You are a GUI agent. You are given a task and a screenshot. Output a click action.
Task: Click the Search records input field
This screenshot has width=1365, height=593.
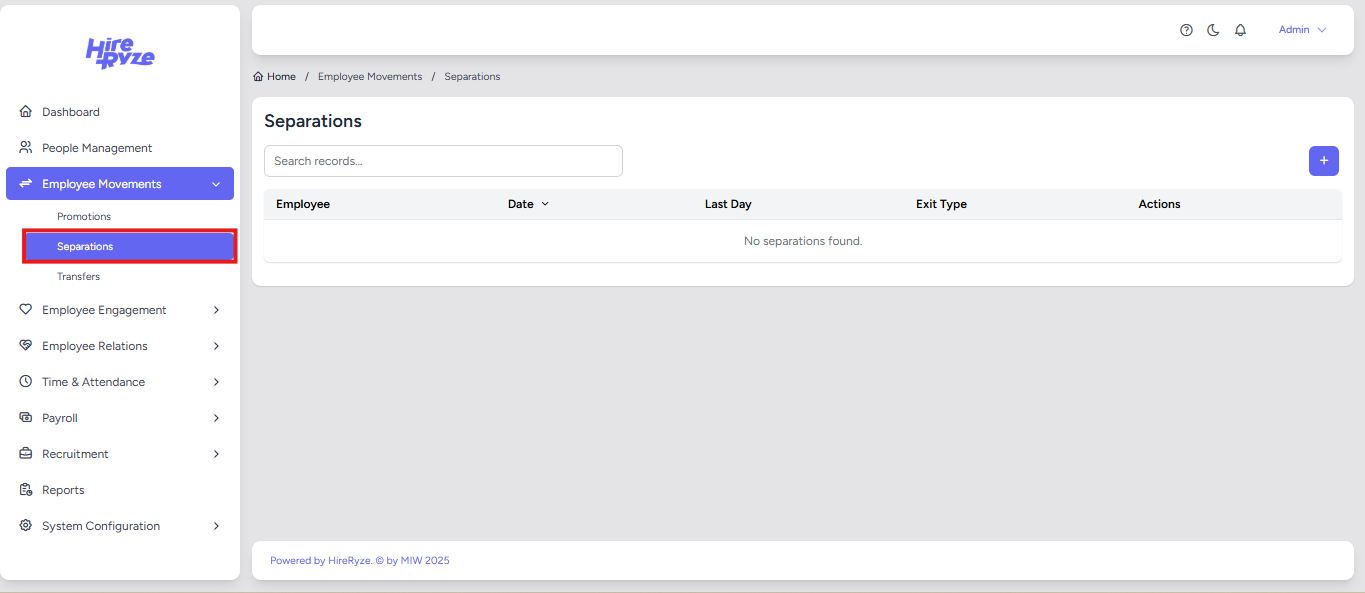pos(443,161)
